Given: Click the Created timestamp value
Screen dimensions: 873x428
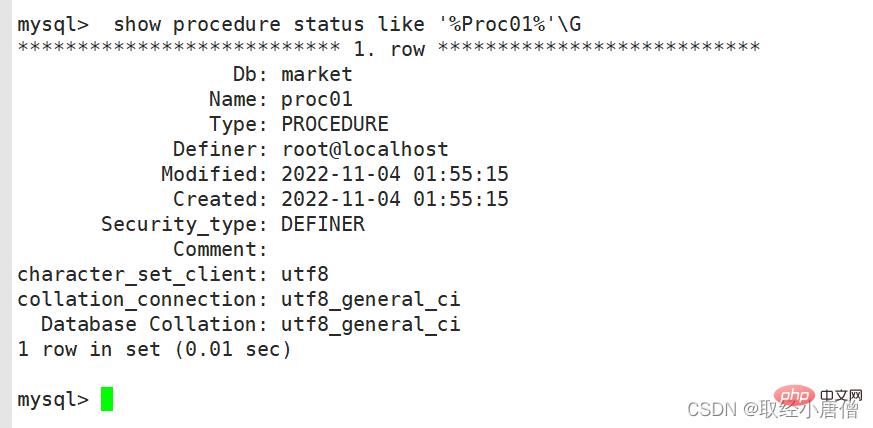Looking at the screenshot, I should pos(394,199).
